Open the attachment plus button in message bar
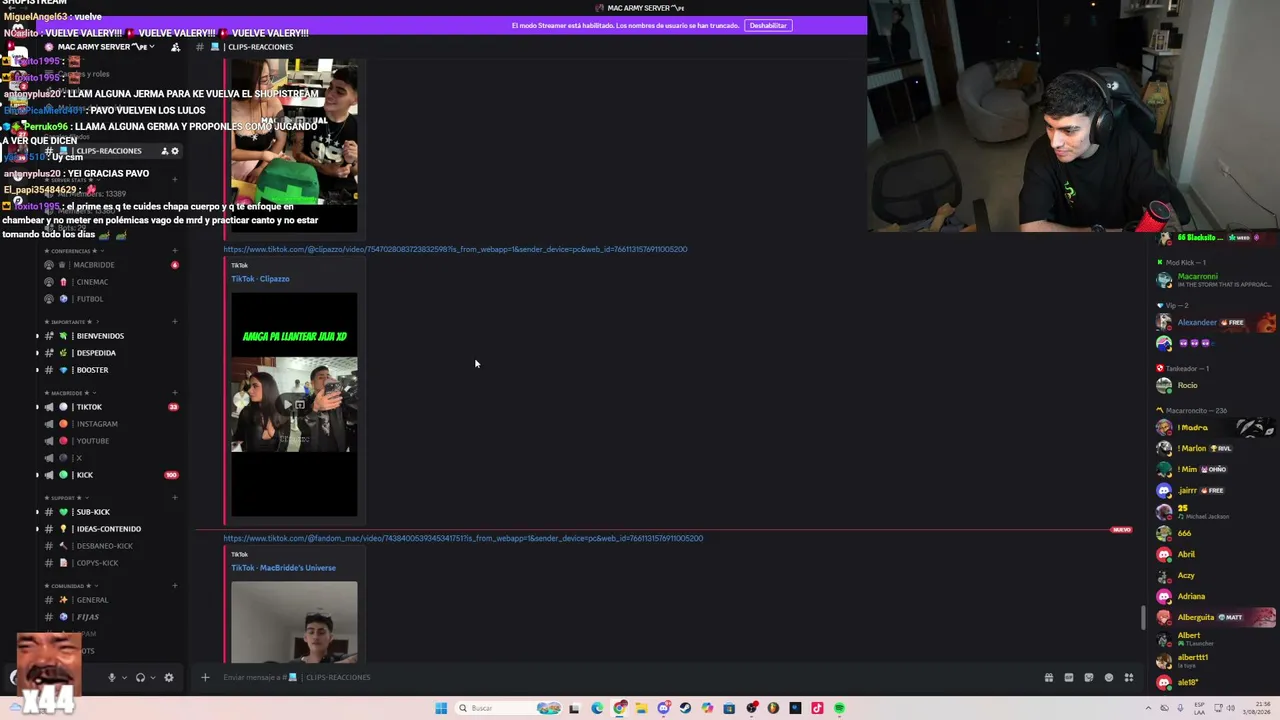The image size is (1280, 720). coord(205,677)
